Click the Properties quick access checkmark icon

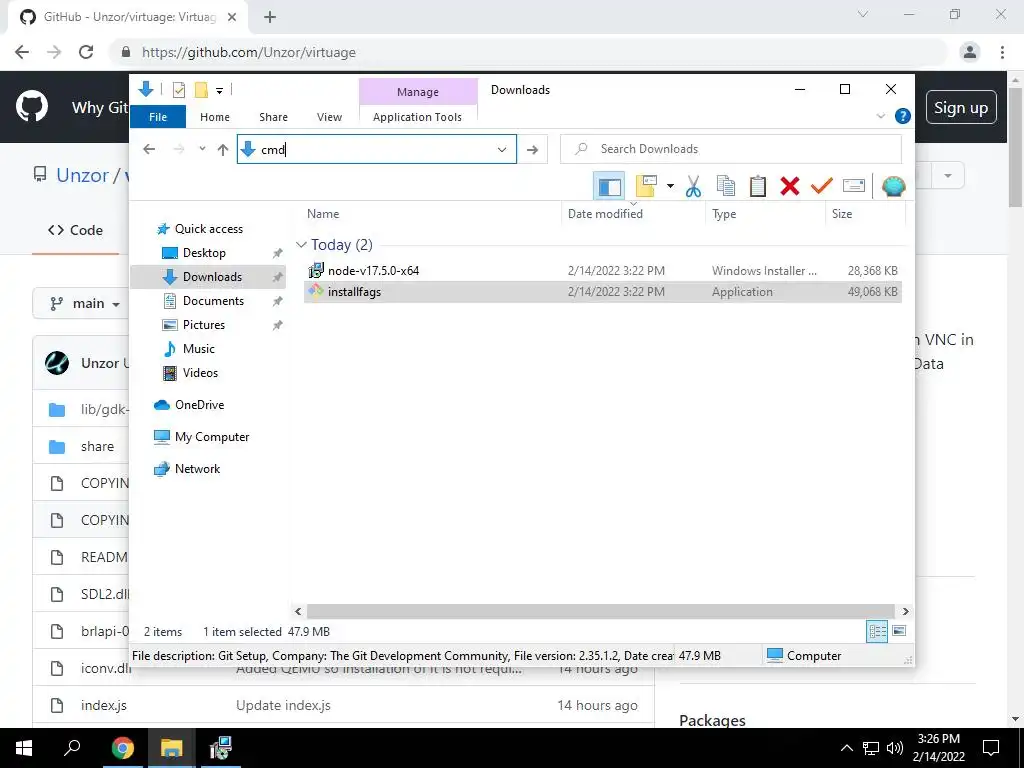[178, 90]
